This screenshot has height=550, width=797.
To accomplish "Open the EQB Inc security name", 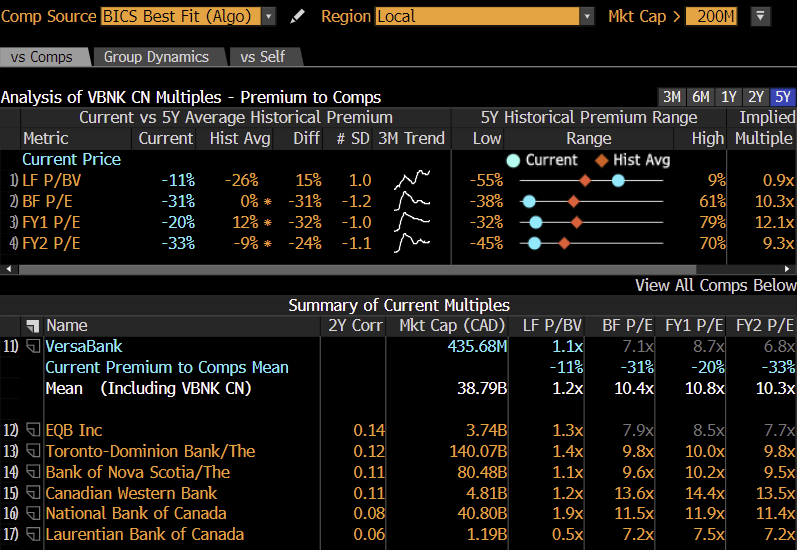I will 74,431.
